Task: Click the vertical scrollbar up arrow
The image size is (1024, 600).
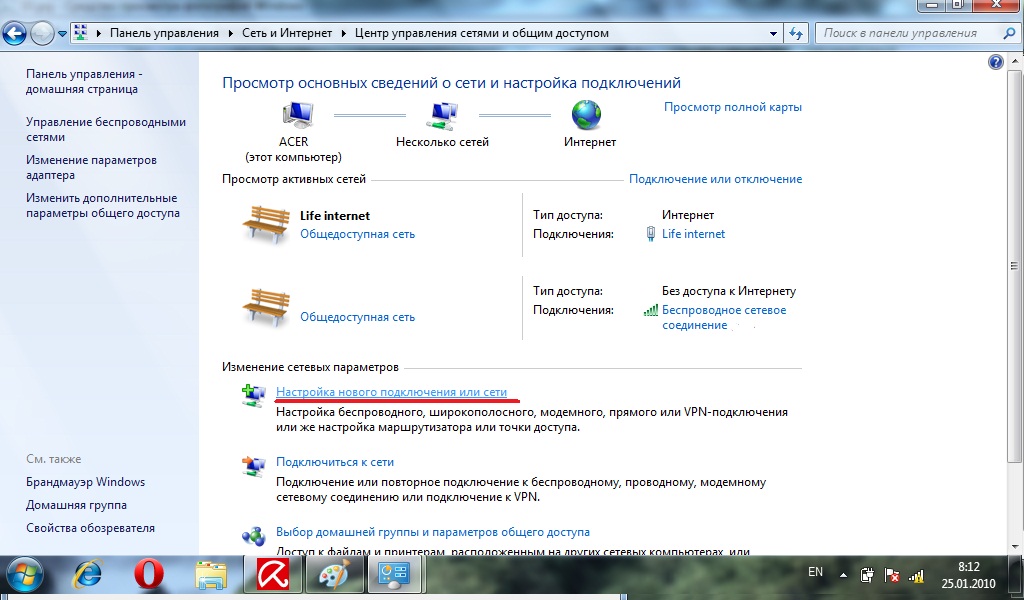Action: (1015, 61)
